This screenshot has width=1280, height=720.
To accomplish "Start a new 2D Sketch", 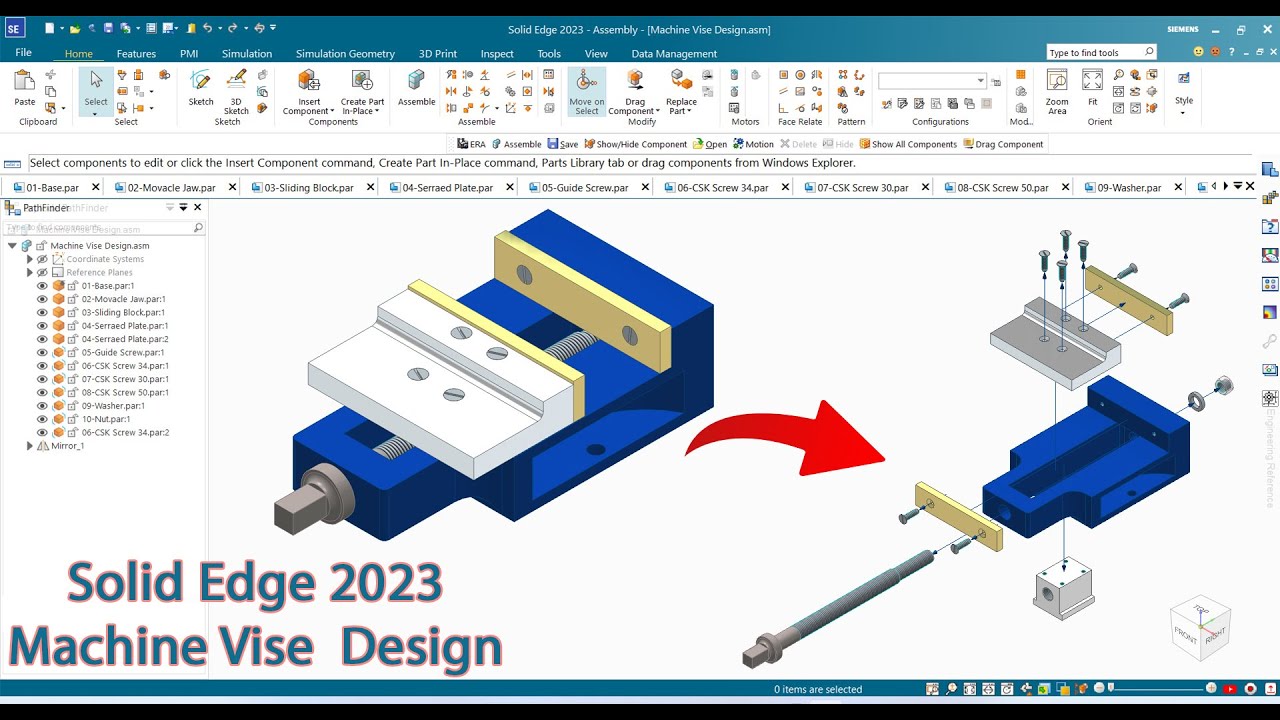I will [201, 88].
